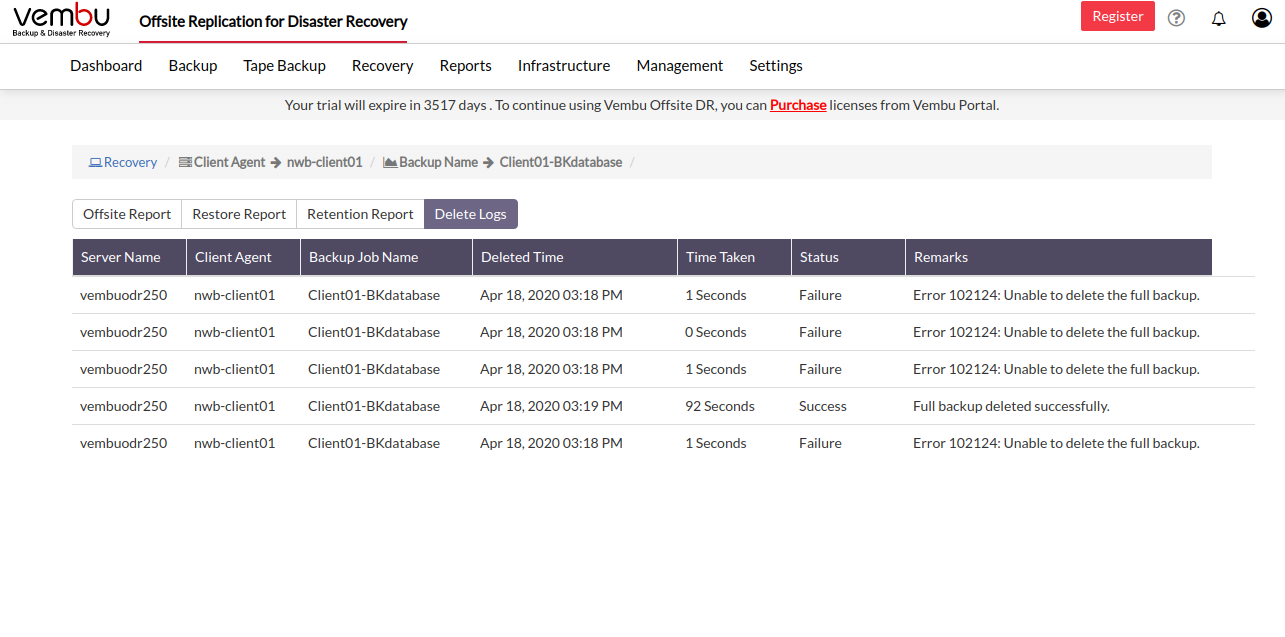
Task: Click nwb-client01 in the 92 Seconds row
Action: click(x=234, y=406)
